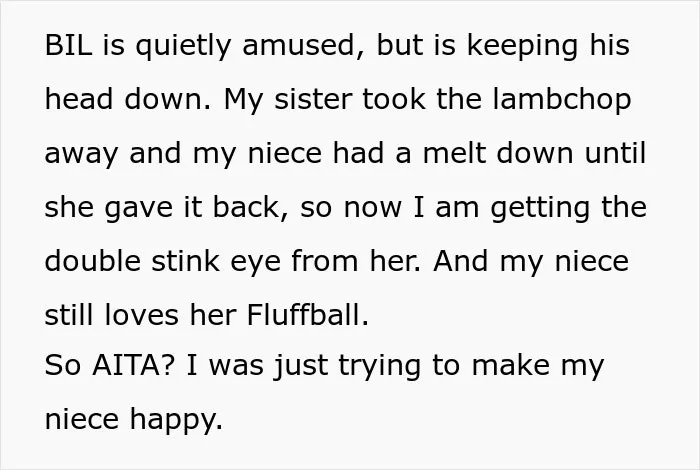Click the word "make" in seventh line
The height and width of the screenshot is (470, 700).
pos(511,365)
